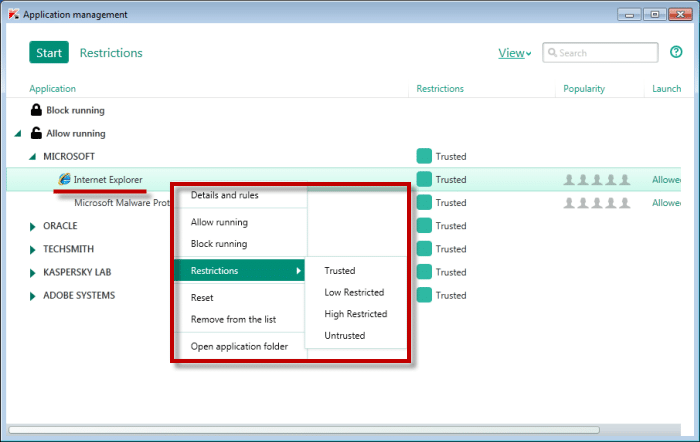Click the KASPERSKY LAB group name
Viewport: 700px width, 442px height.
pyautogui.click(x=77, y=272)
